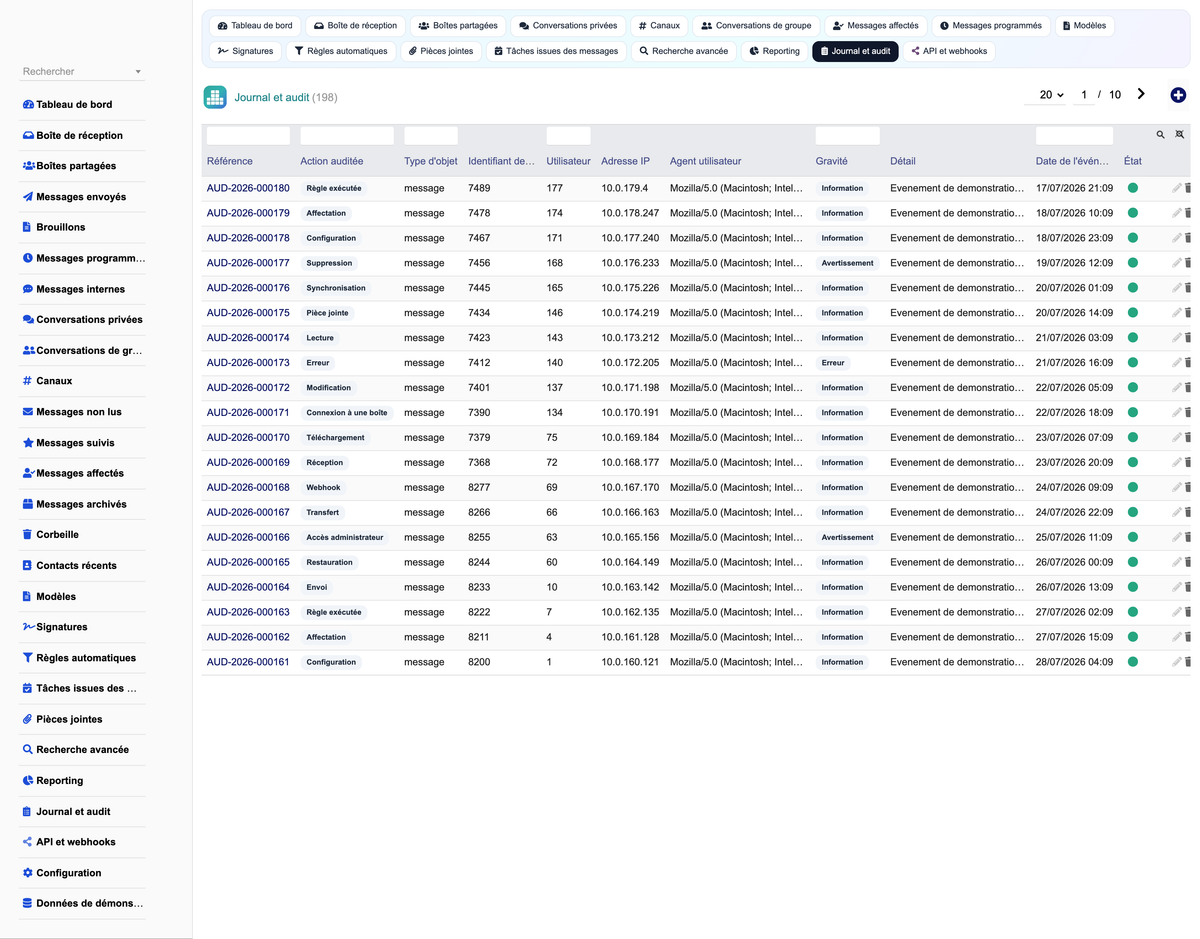Switch to Boîtes partagées tab
Screen dimensions: 1200x939
point(458,26)
